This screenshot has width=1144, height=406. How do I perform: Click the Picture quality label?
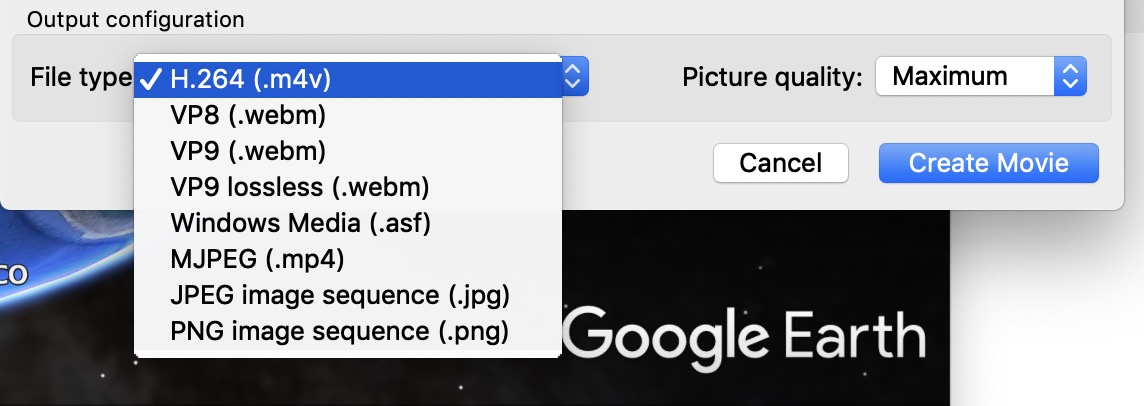772,77
